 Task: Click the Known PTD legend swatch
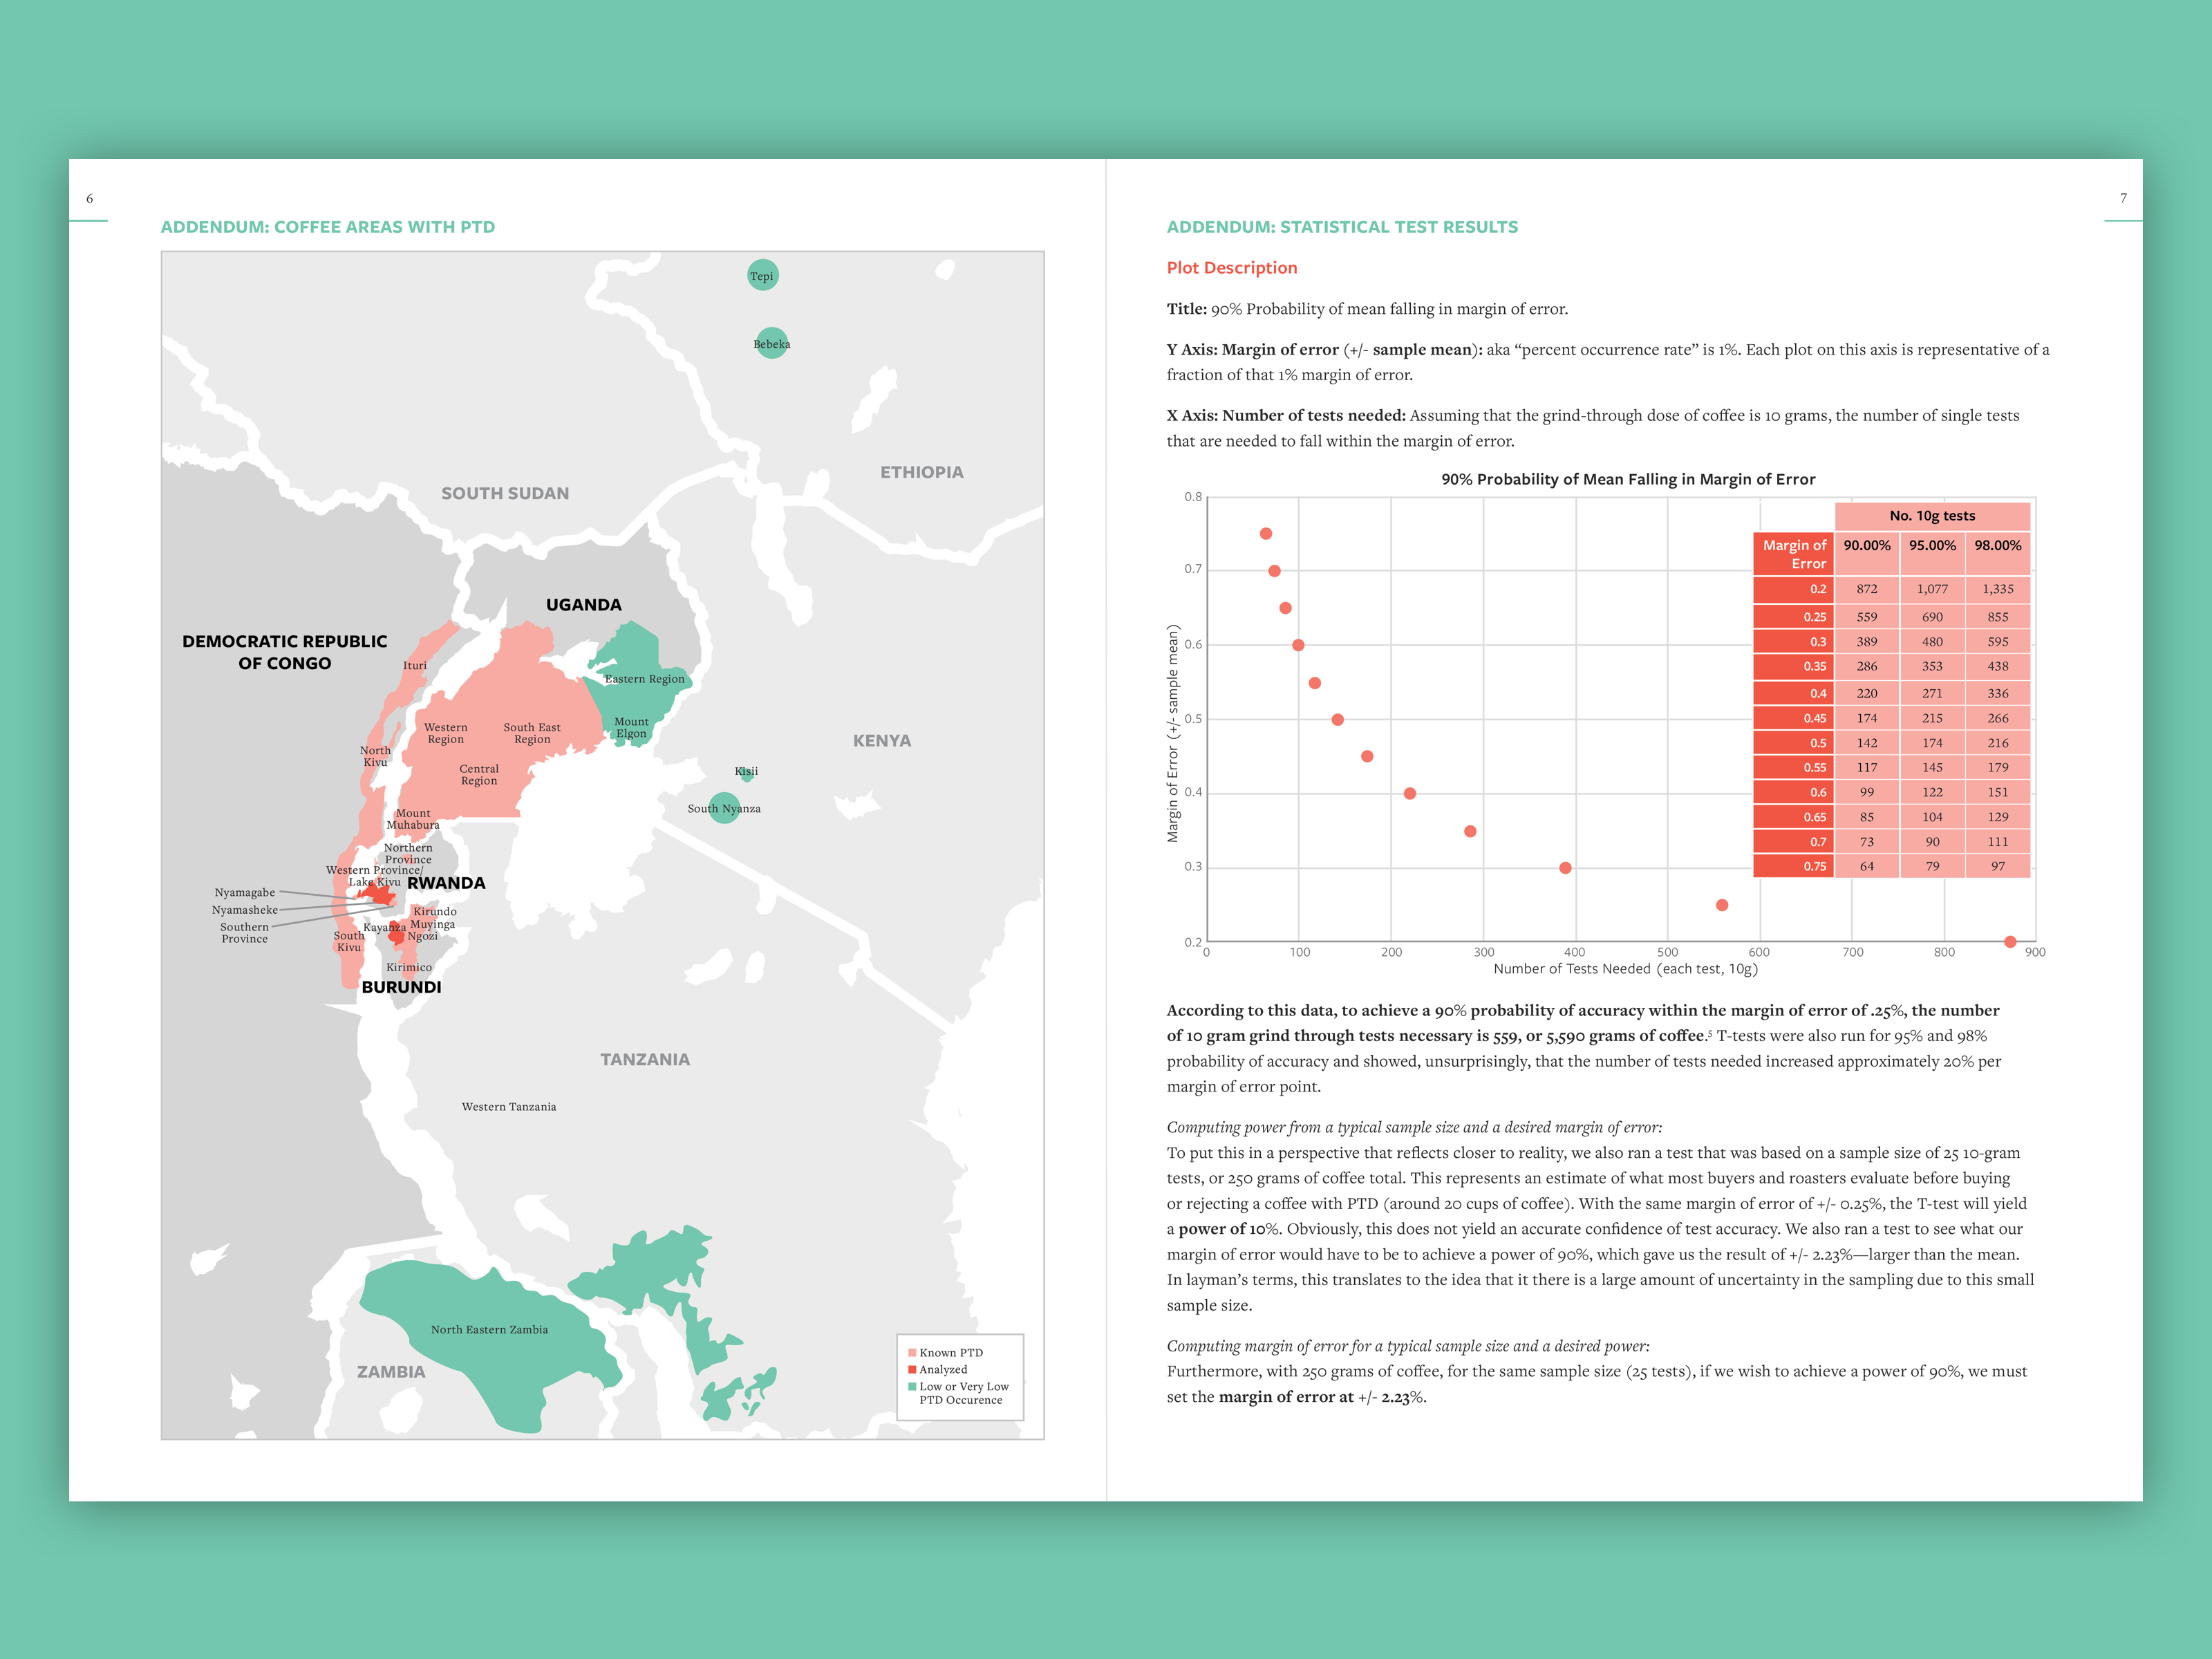(x=912, y=1353)
